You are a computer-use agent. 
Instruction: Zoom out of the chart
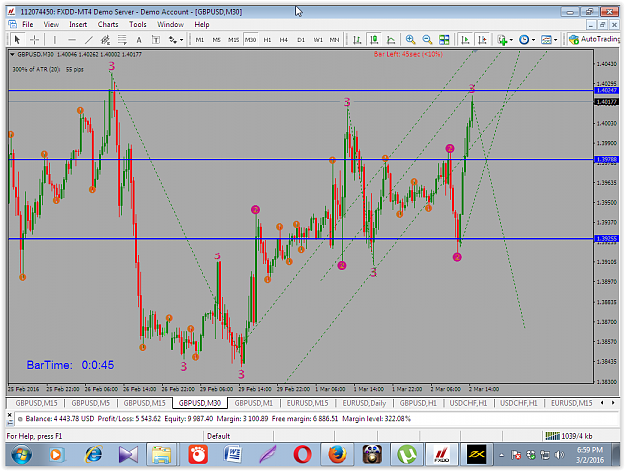(x=427, y=39)
